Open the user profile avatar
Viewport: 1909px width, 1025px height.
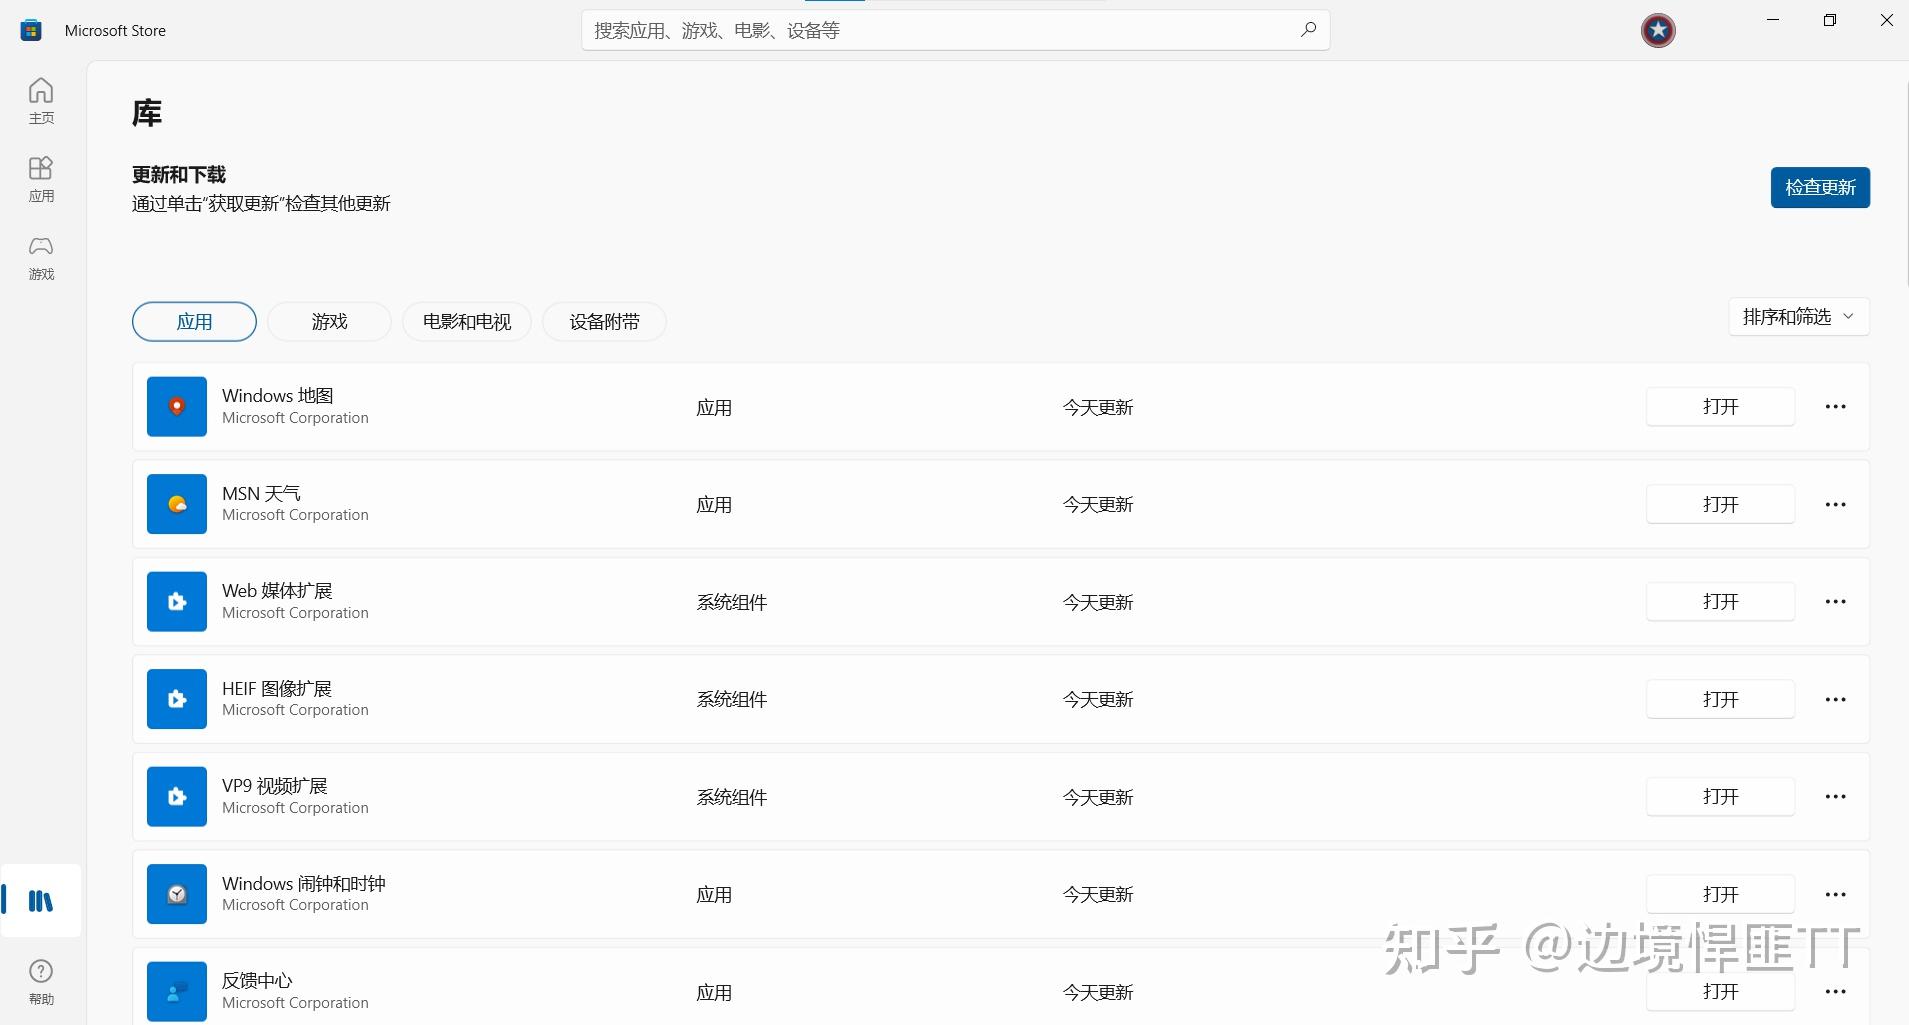tap(1658, 30)
